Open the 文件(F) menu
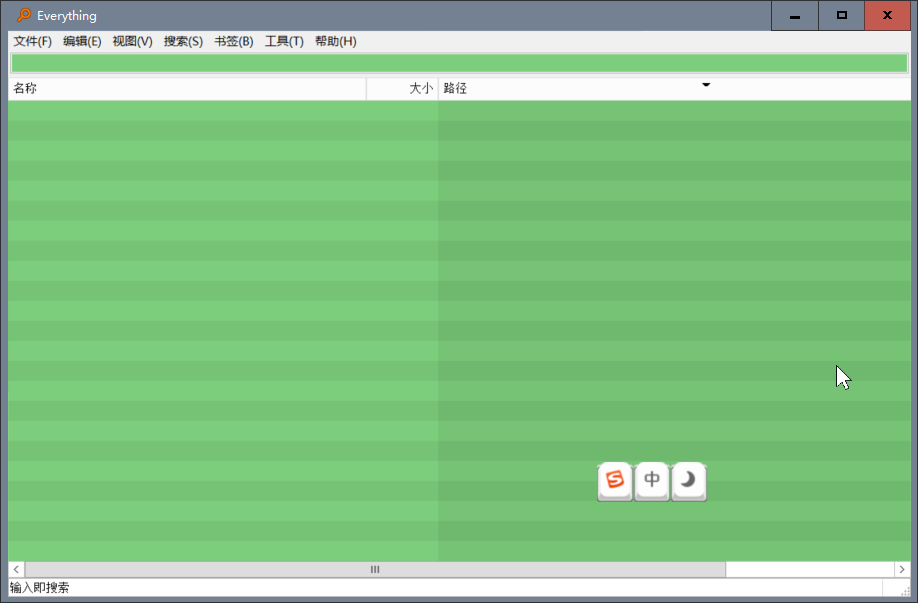Screen dimensions: 918x603 click(x=33, y=41)
